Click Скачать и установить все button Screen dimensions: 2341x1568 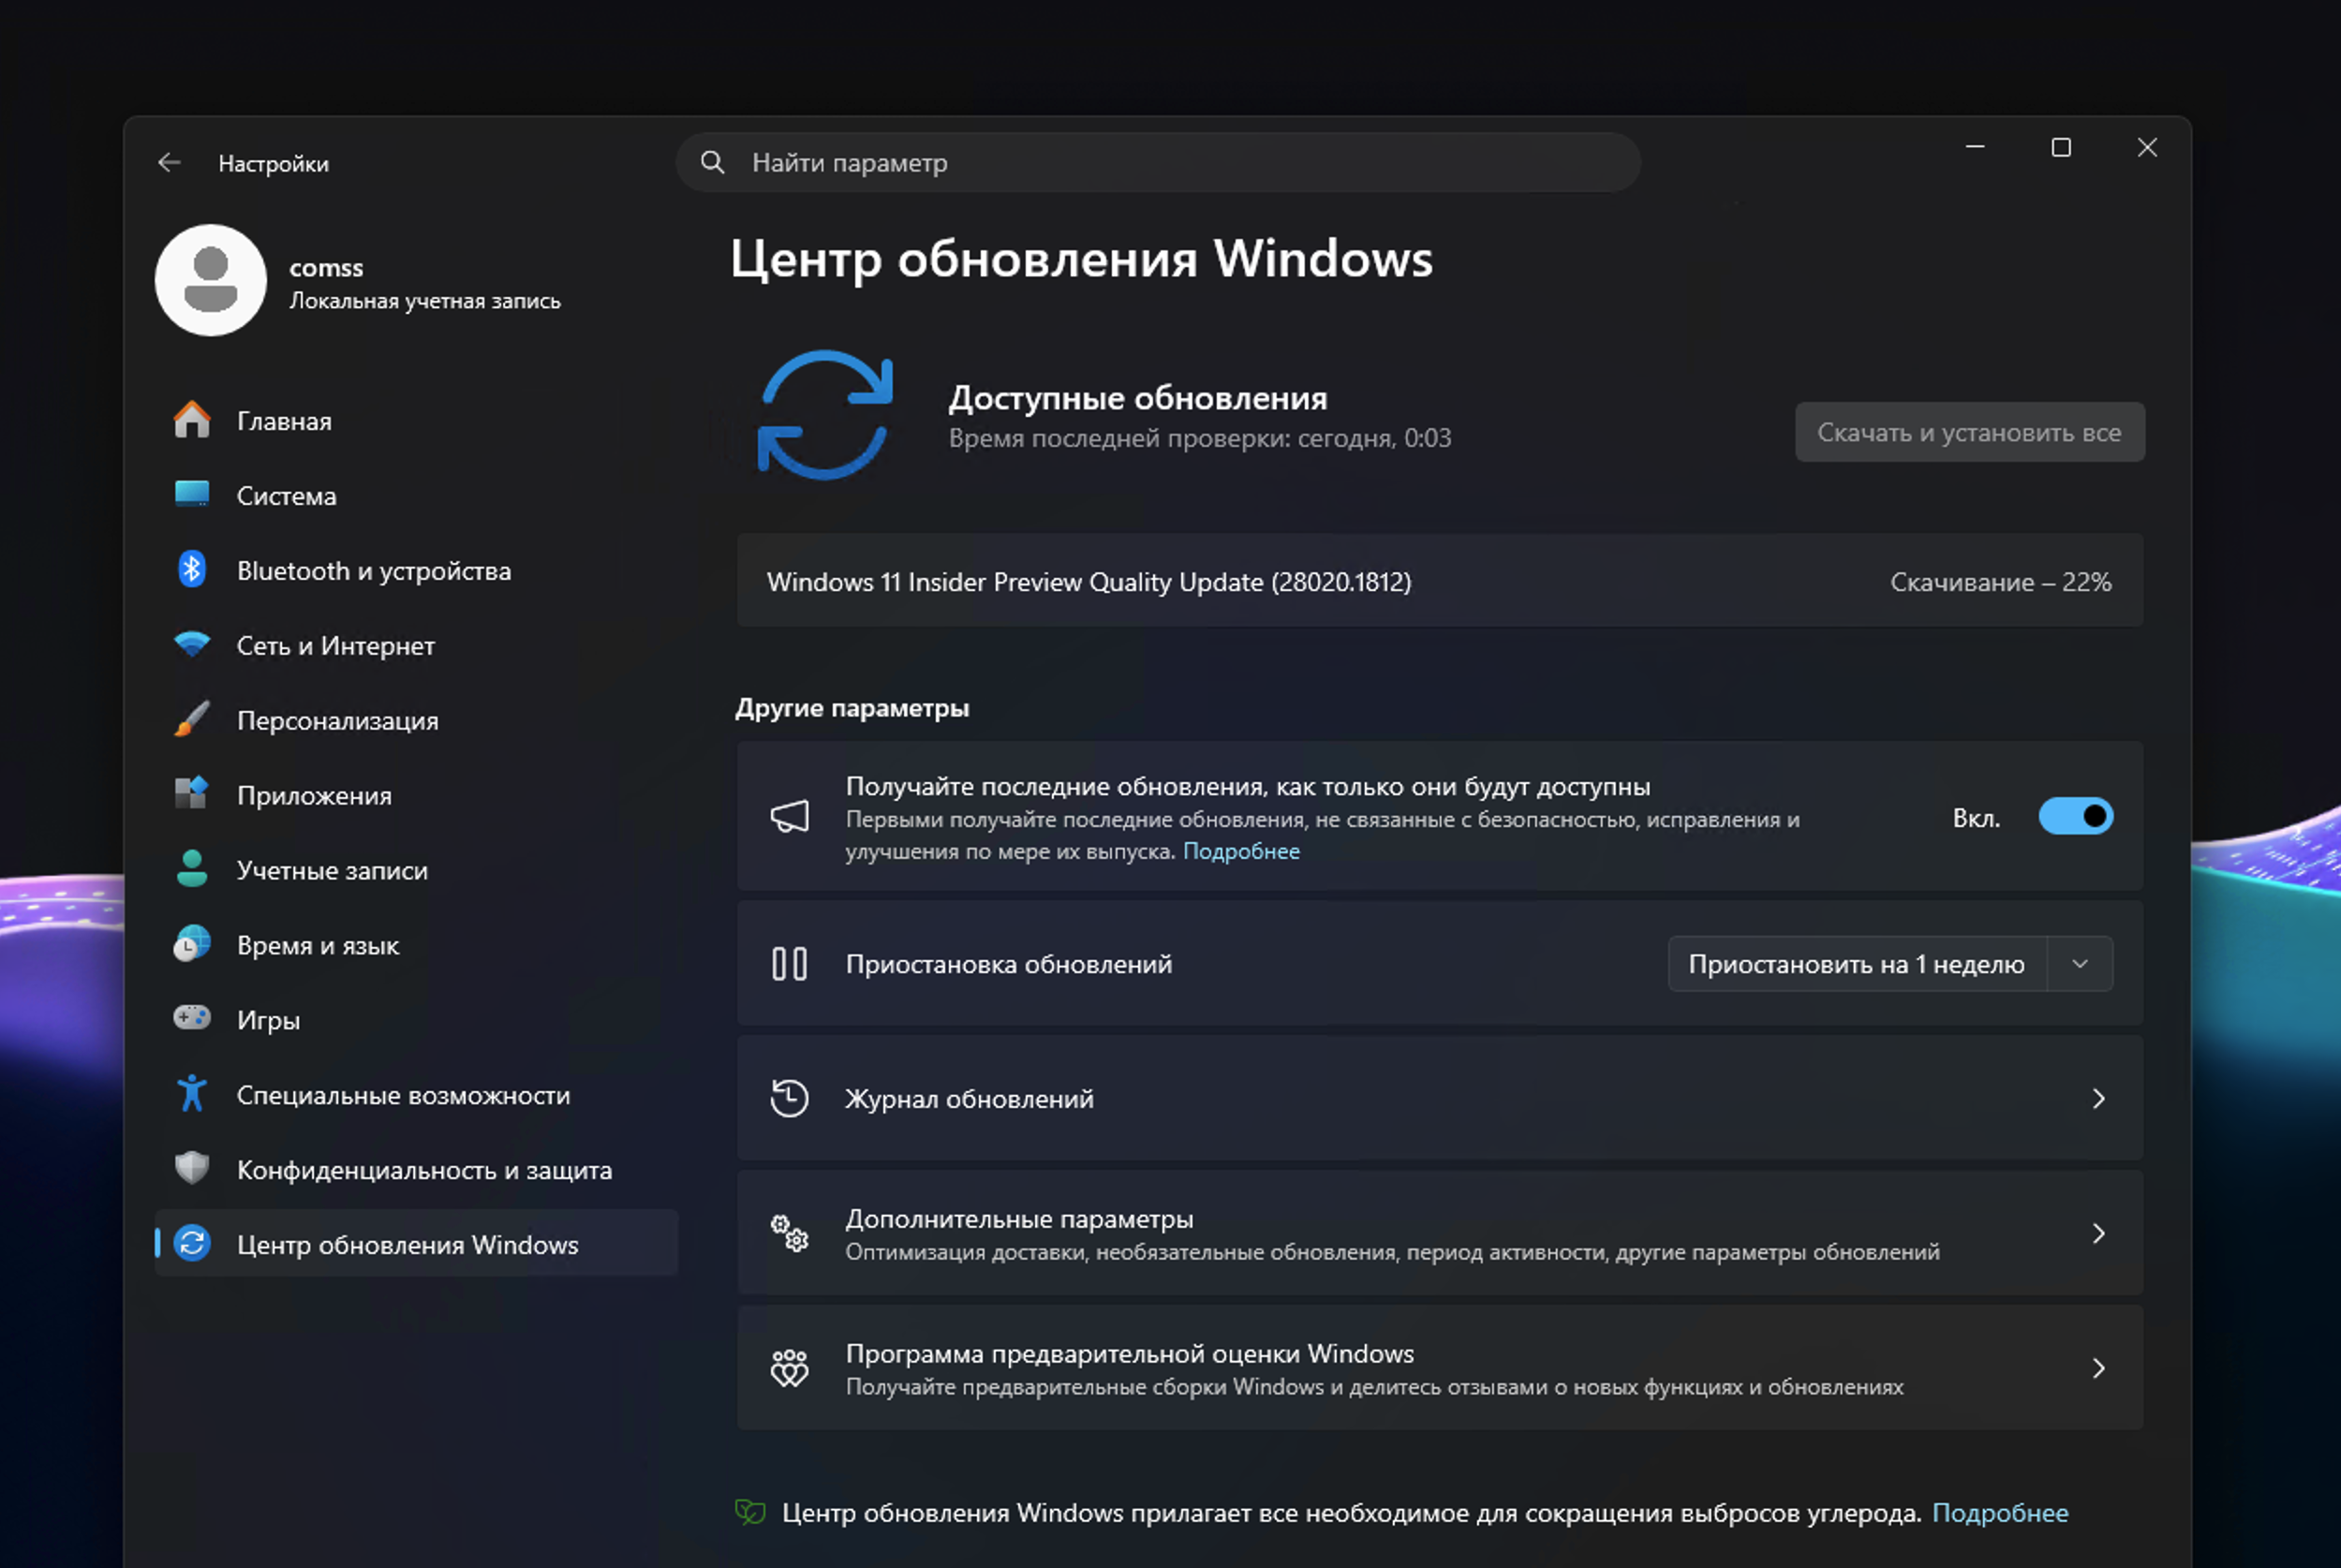1968,432
